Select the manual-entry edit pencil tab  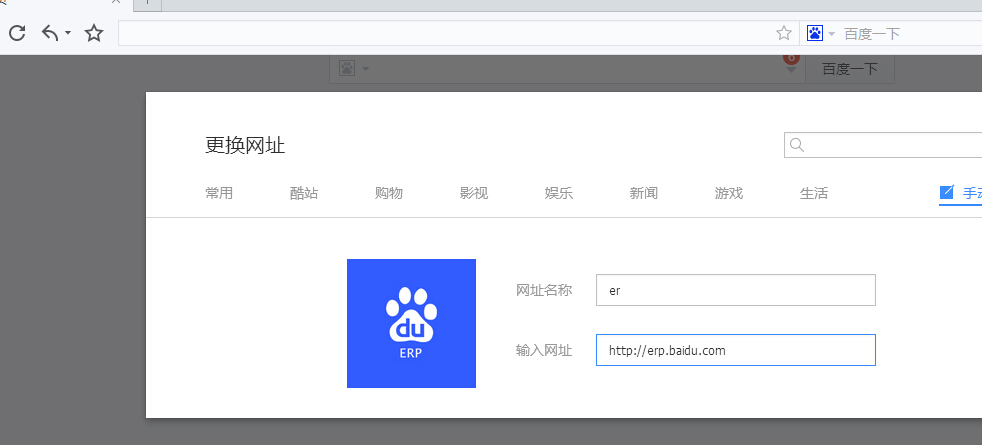tap(961, 193)
